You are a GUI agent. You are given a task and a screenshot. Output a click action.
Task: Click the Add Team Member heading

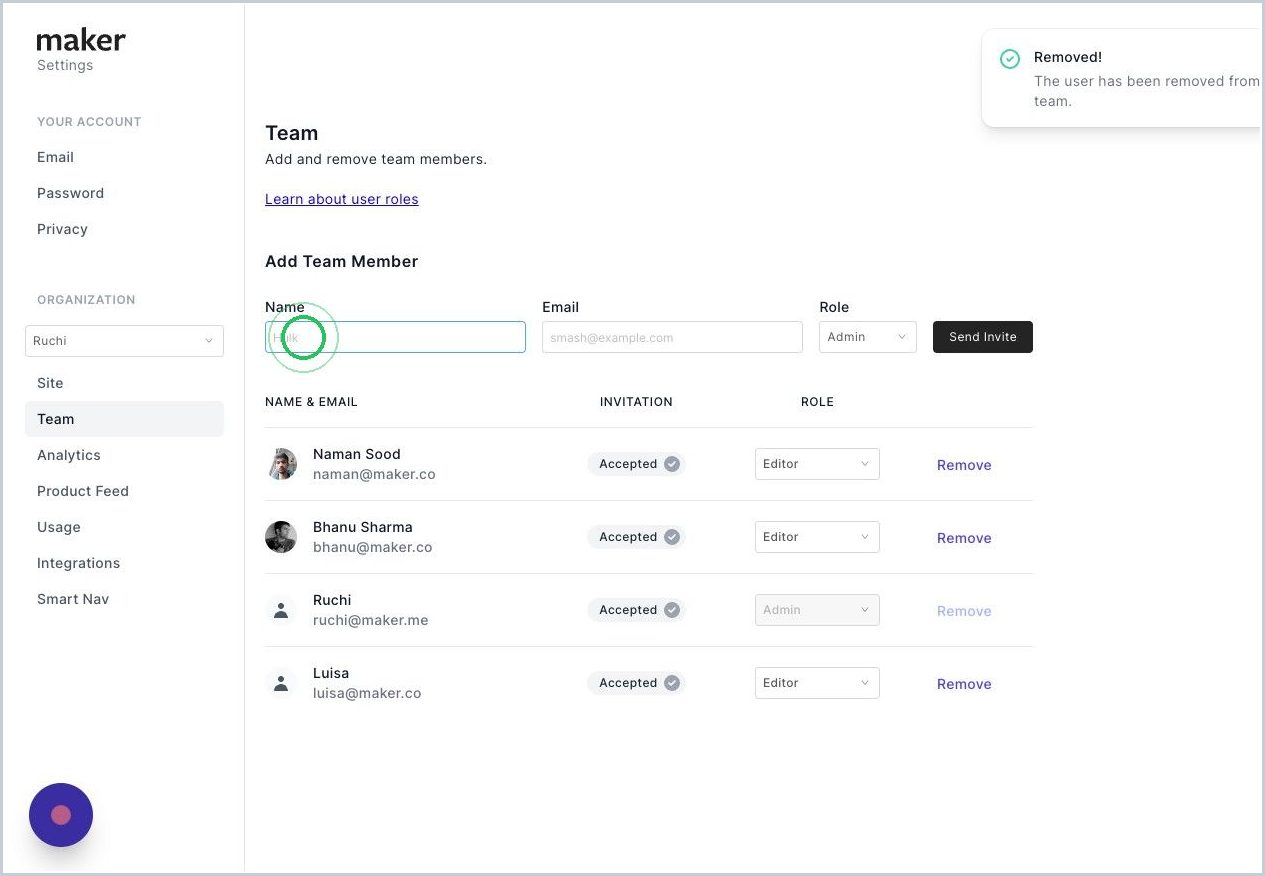[342, 261]
